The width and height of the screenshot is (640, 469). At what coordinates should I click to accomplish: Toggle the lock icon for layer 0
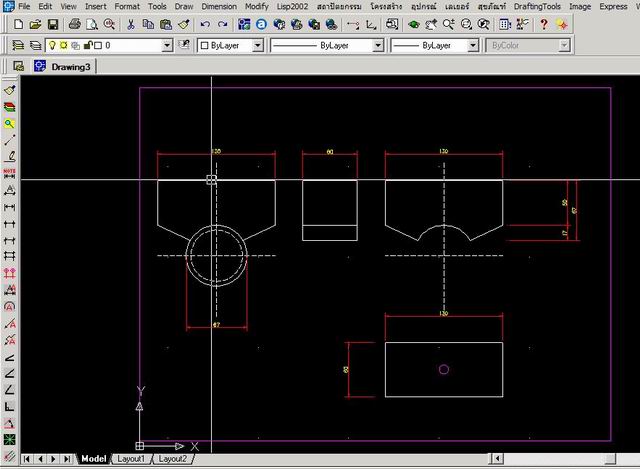tap(88, 46)
